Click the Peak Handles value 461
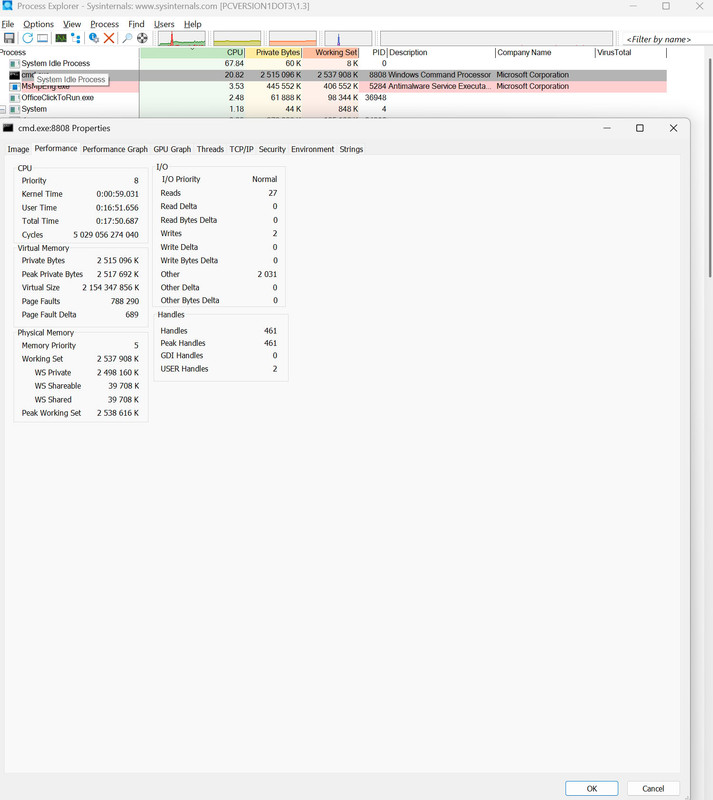 point(271,343)
